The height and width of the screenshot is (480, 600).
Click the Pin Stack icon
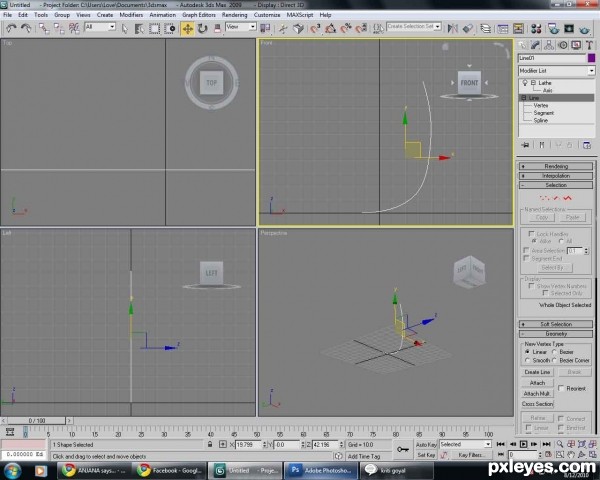click(x=525, y=145)
